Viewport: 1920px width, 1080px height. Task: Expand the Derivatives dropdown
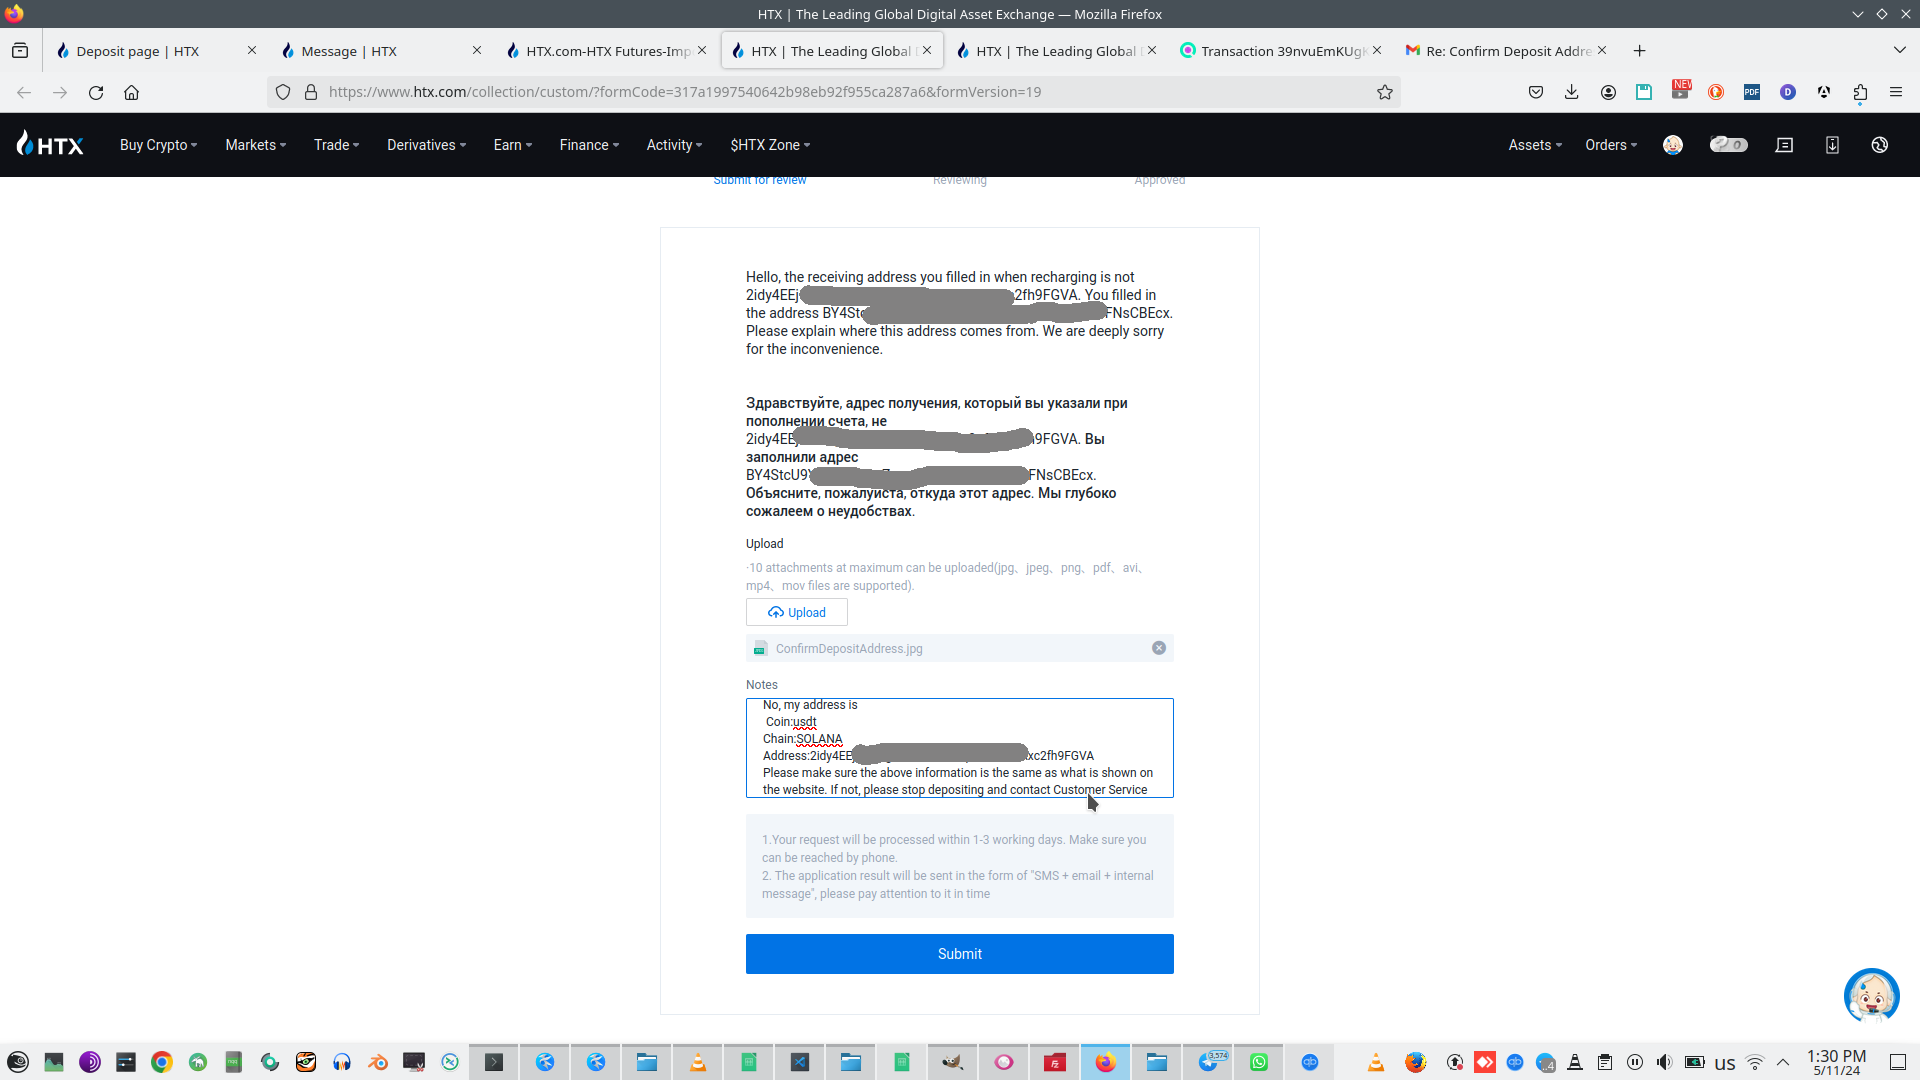coord(426,145)
